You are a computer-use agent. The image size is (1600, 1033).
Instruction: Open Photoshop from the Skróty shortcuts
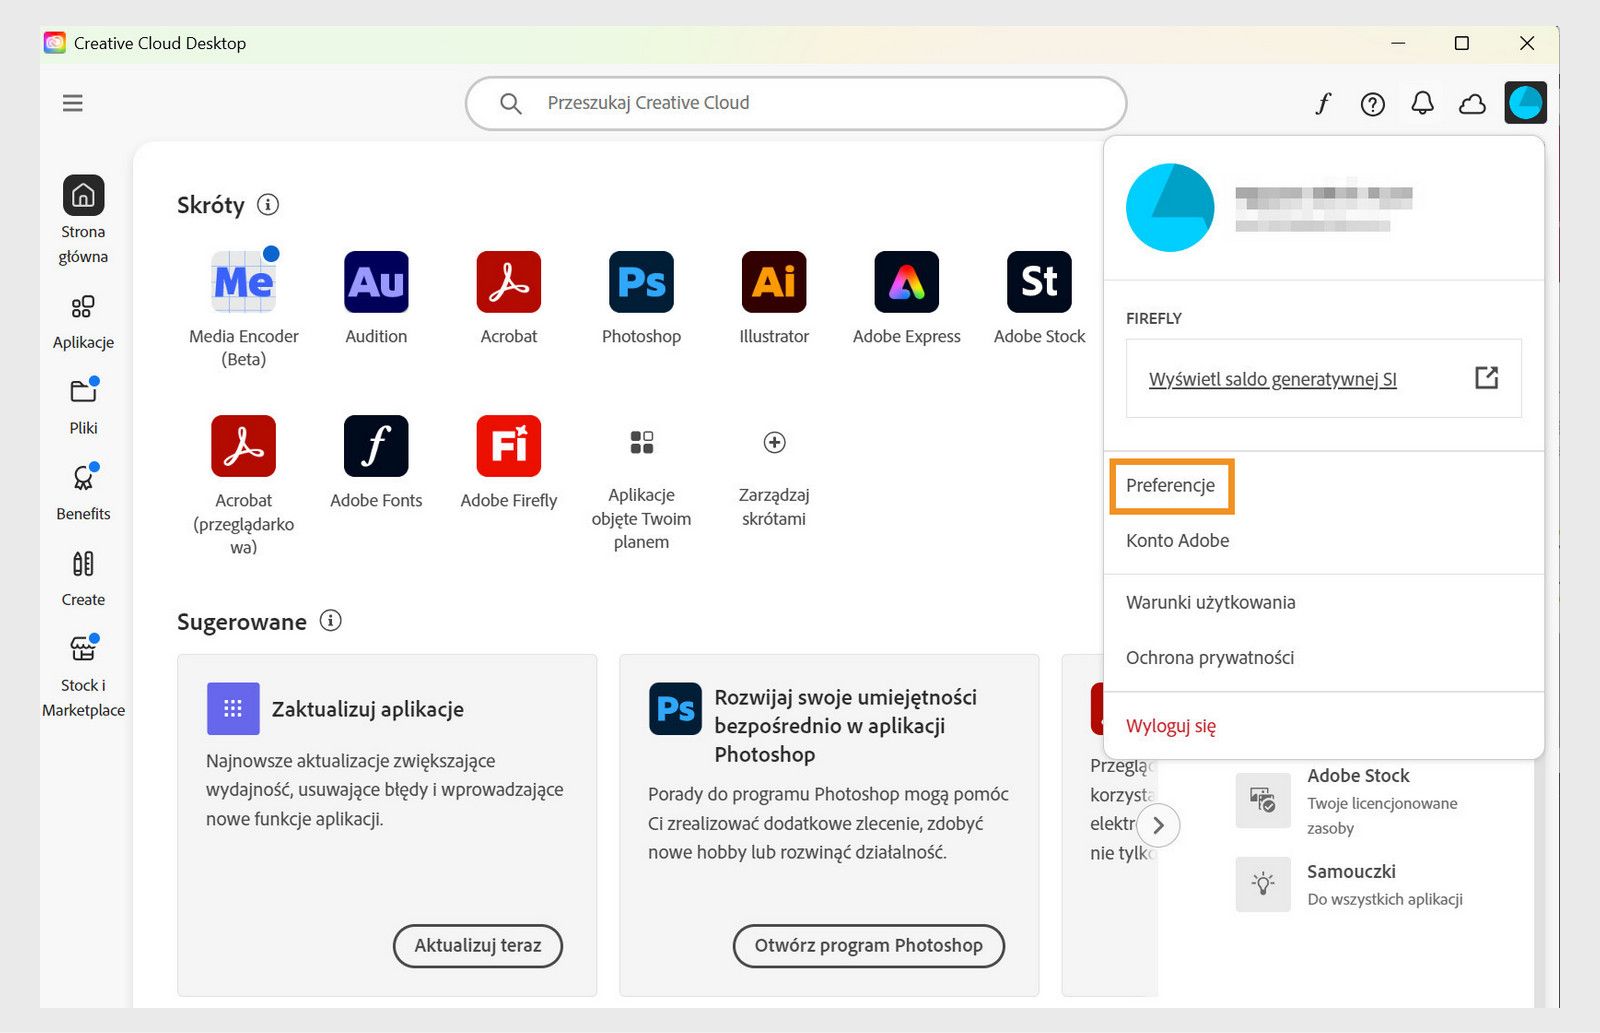(641, 283)
